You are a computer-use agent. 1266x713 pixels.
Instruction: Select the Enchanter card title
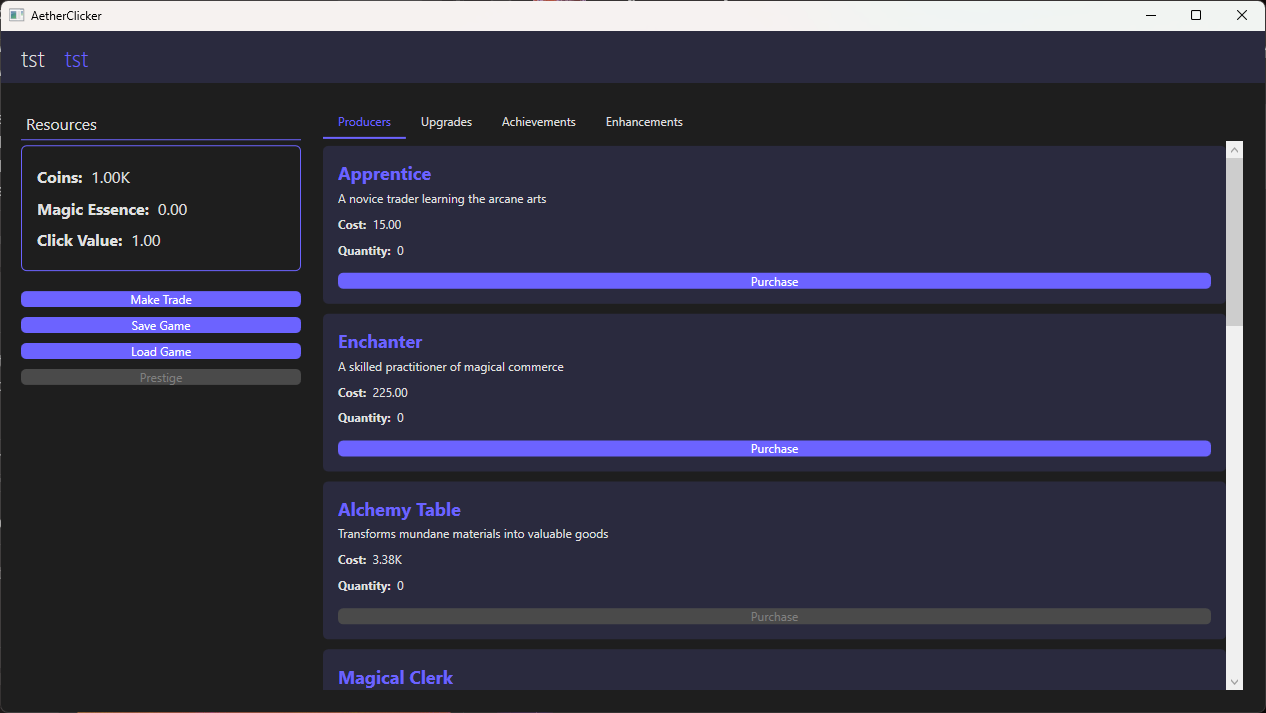point(380,342)
